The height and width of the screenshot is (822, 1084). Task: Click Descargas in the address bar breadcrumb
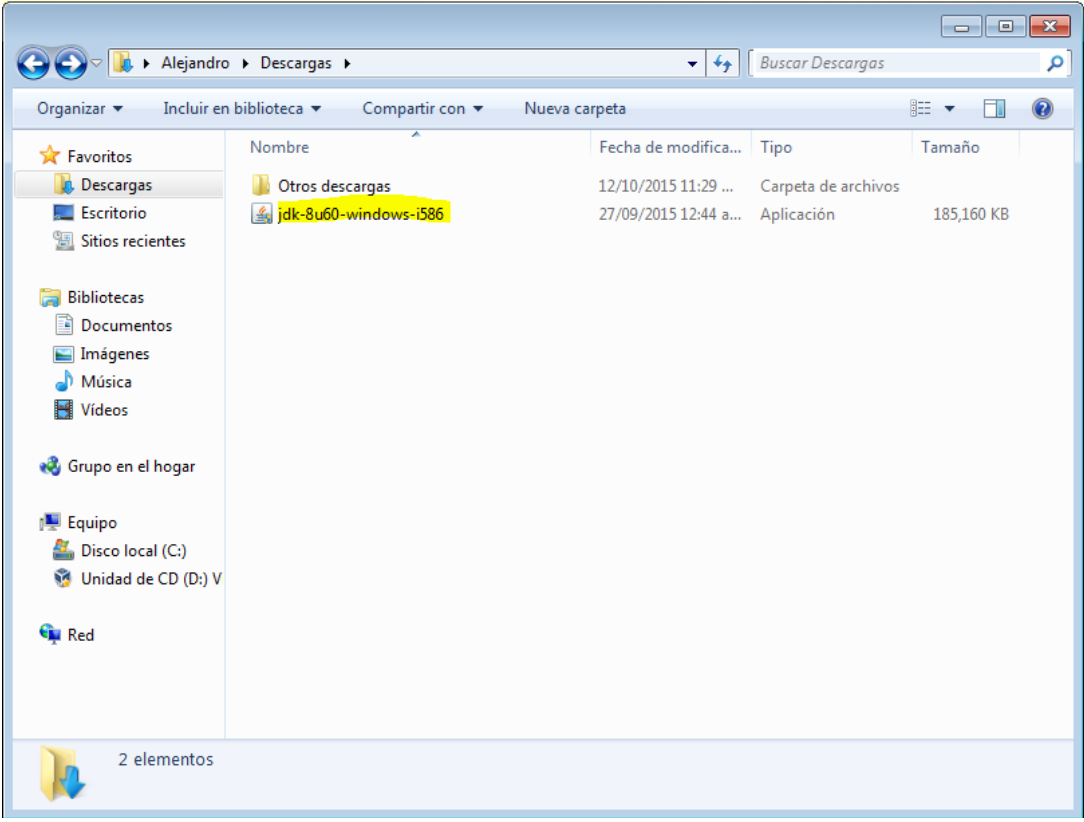[296, 62]
